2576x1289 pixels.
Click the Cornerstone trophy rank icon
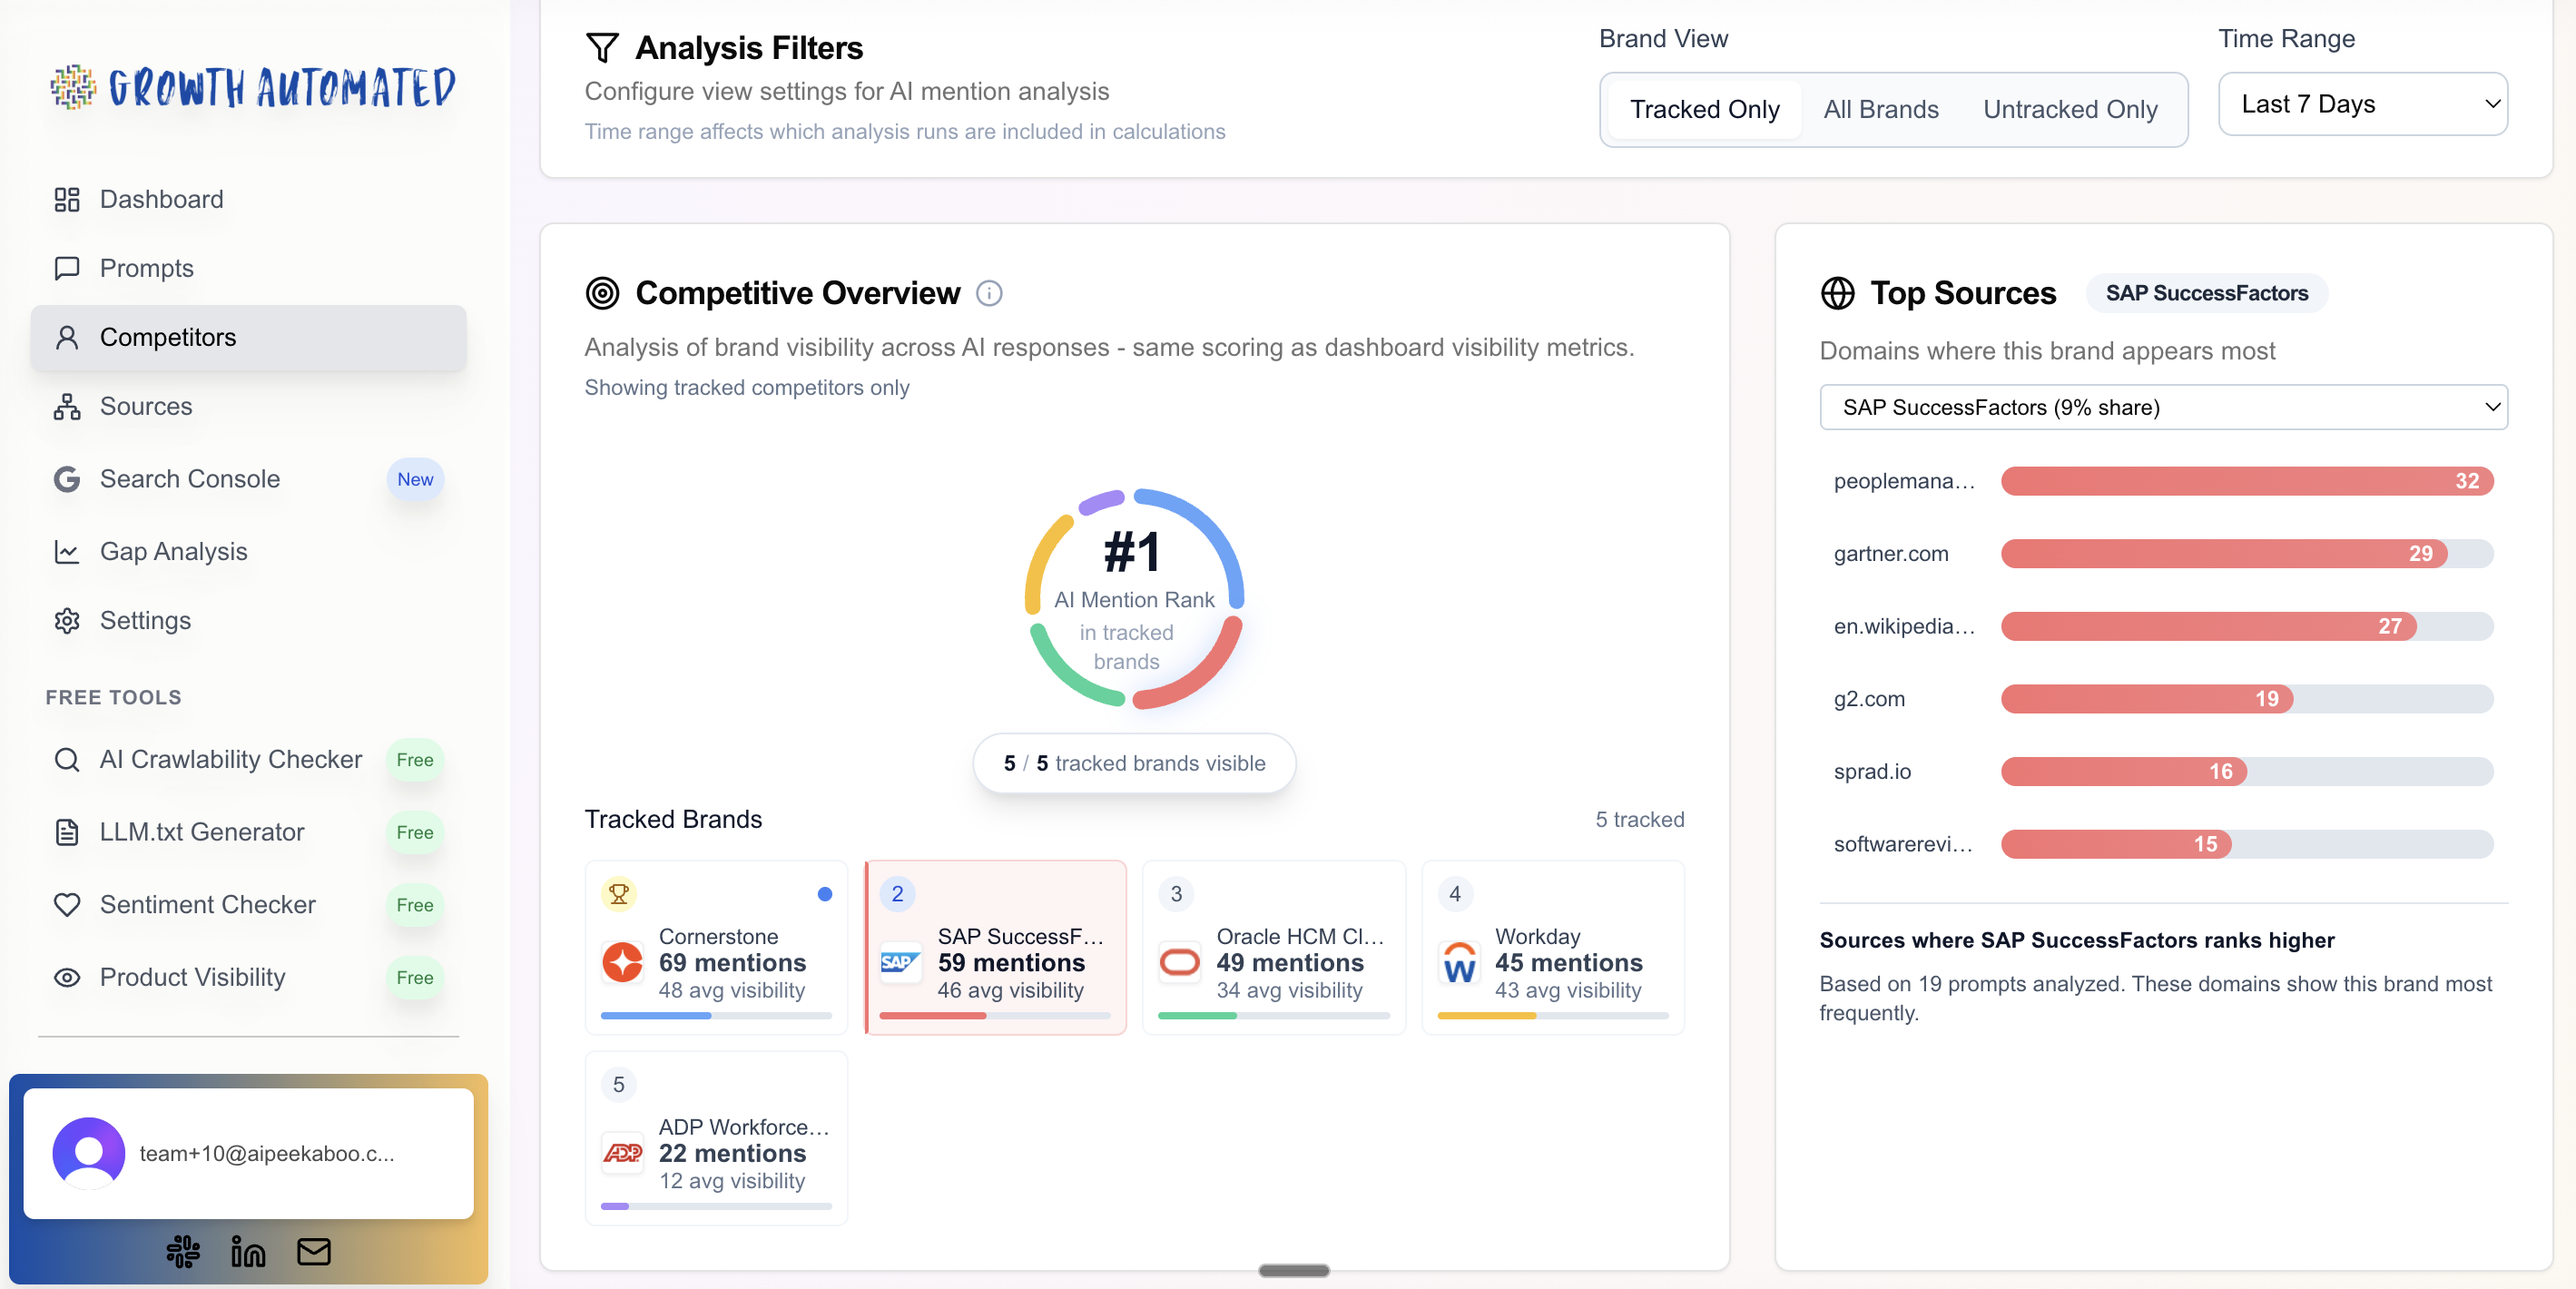point(619,893)
